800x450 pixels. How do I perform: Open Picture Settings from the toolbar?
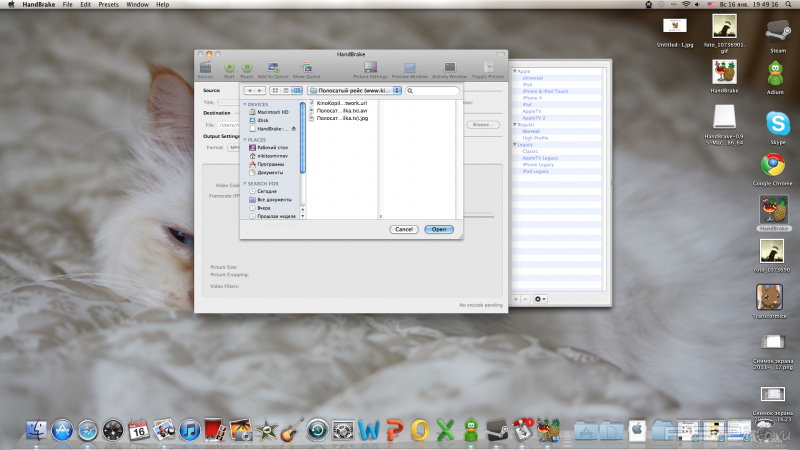click(370, 68)
